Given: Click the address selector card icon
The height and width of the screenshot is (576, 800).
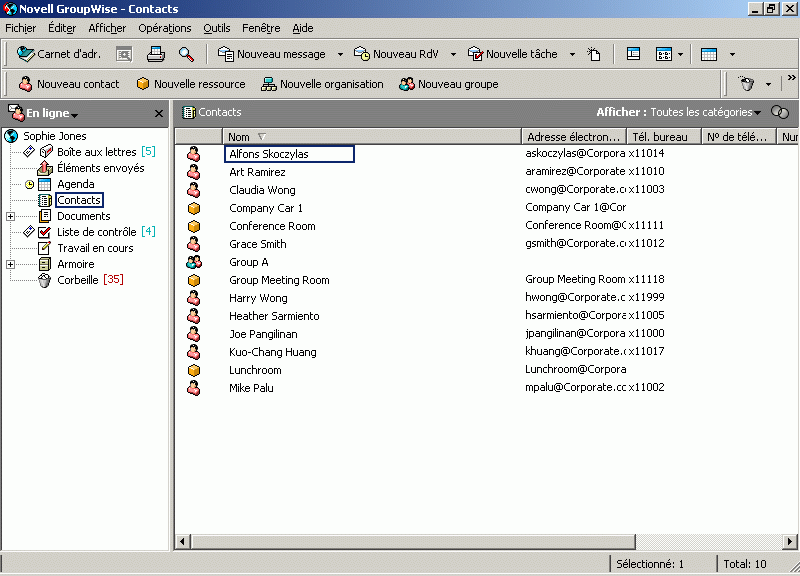Looking at the screenshot, I should (124, 54).
